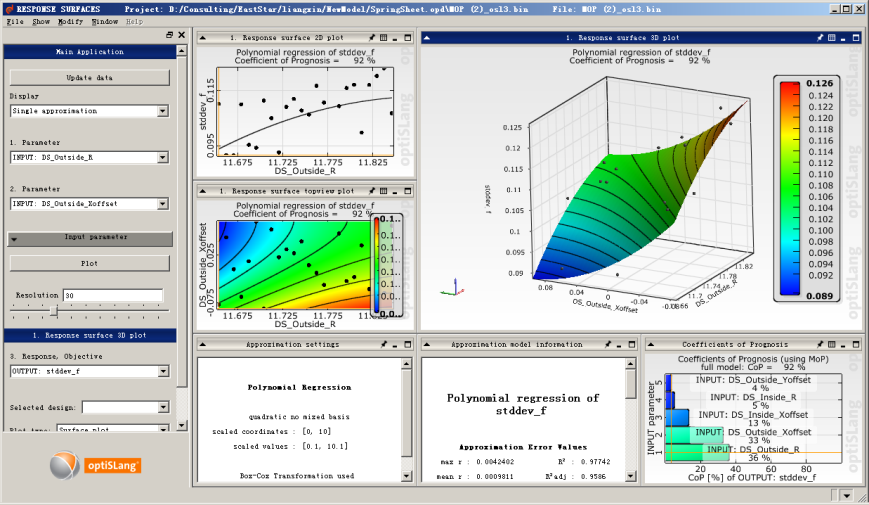Open the Window menu
Image resolution: width=869 pixels, height=505 pixels.
tap(105, 22)
